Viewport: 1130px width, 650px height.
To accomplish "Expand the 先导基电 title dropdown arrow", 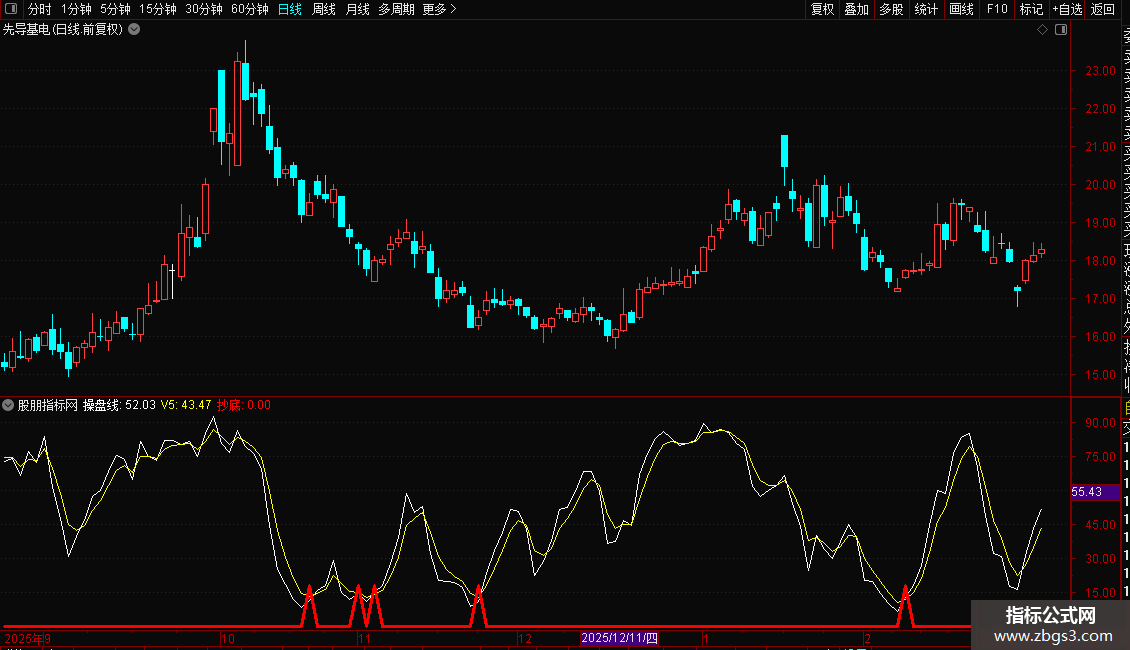I will pos(134,30).
